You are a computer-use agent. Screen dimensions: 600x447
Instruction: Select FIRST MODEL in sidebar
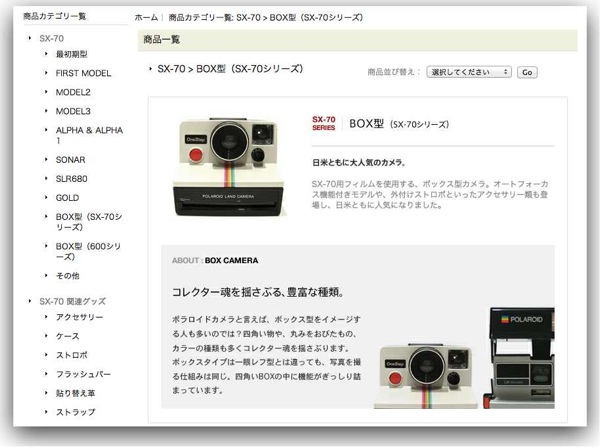click(83, 73)
